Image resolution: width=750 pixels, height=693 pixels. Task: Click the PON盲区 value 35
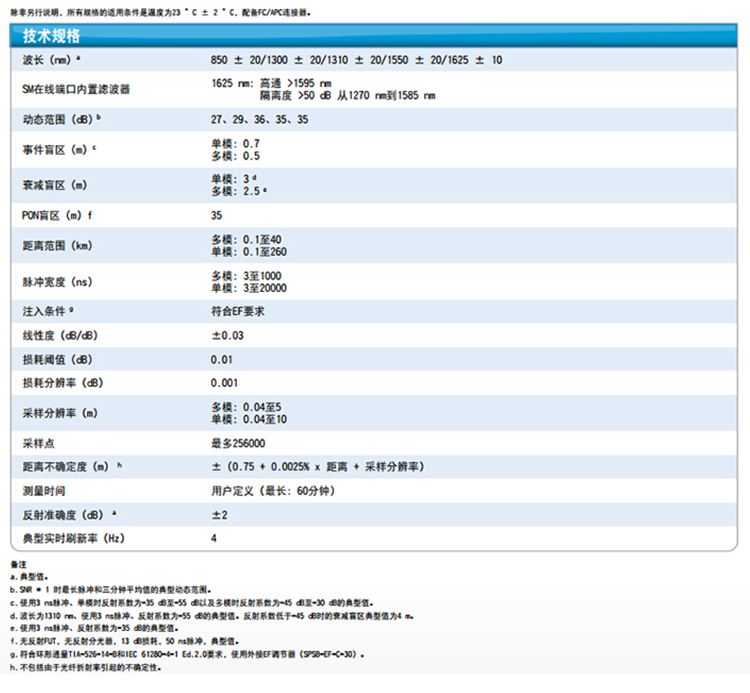click(217, 215)
